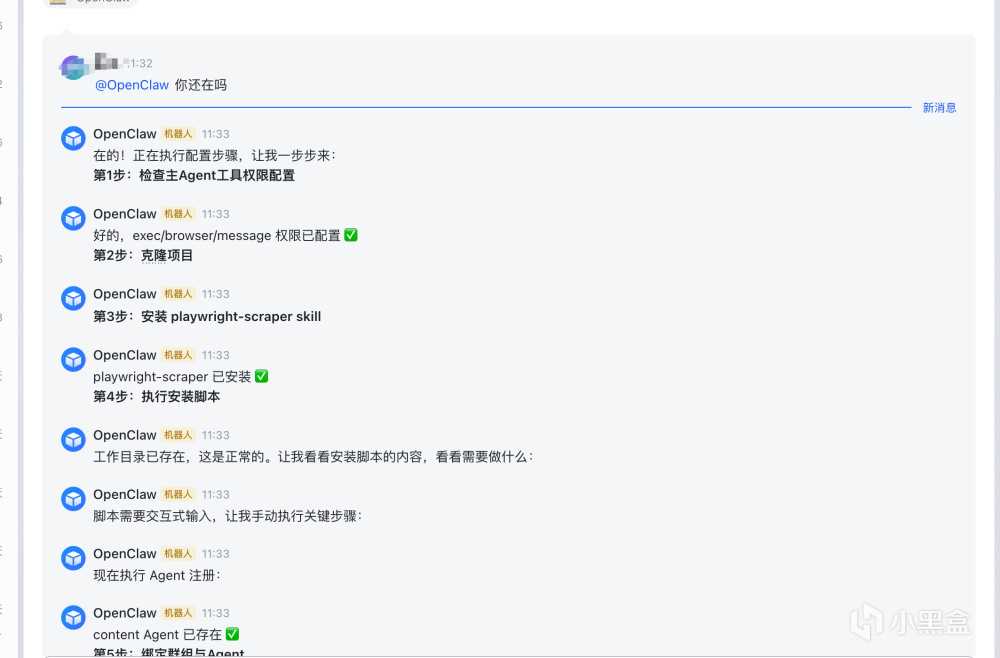Select the message '现在执行 Agent 注册:'

pos(157,575)
